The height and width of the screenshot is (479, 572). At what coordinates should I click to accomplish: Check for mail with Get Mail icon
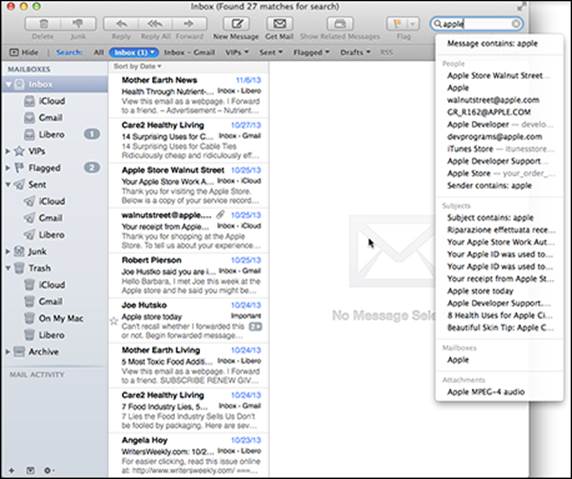pyautogui.click(x=279, y=24)
